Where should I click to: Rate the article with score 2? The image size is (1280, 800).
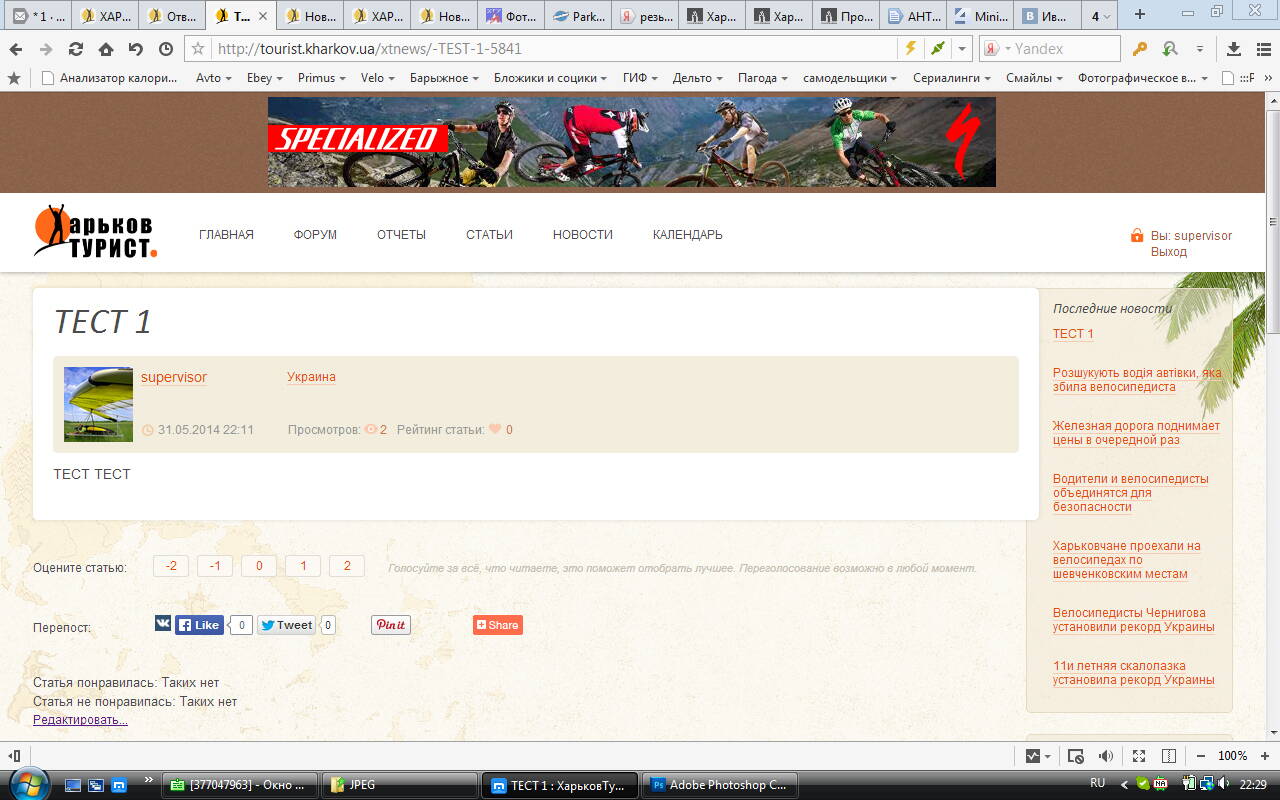[x=347, y=566]
